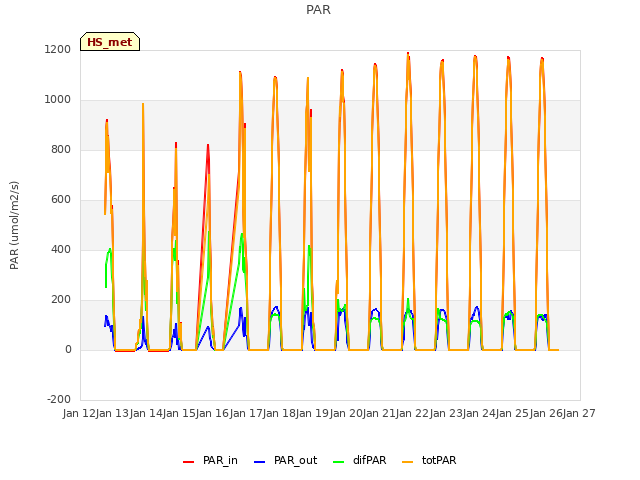Click the 200 y-axis tick label

click(61, 300)
